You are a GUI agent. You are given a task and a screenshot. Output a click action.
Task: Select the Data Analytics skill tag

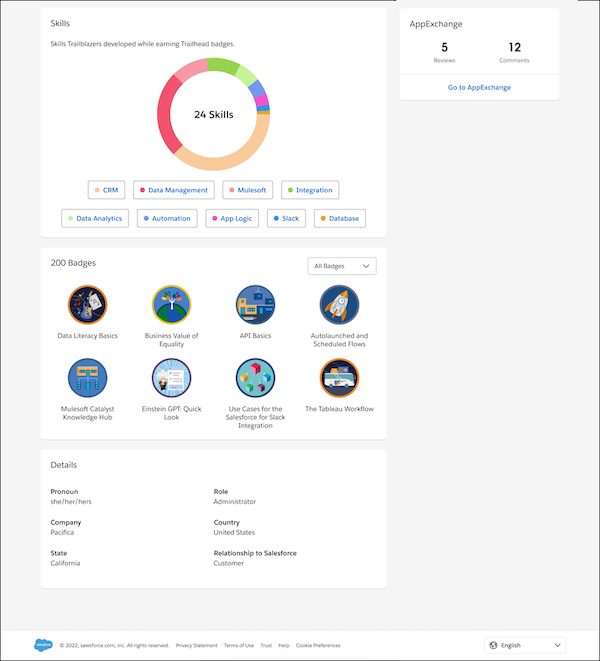[95, 218]
